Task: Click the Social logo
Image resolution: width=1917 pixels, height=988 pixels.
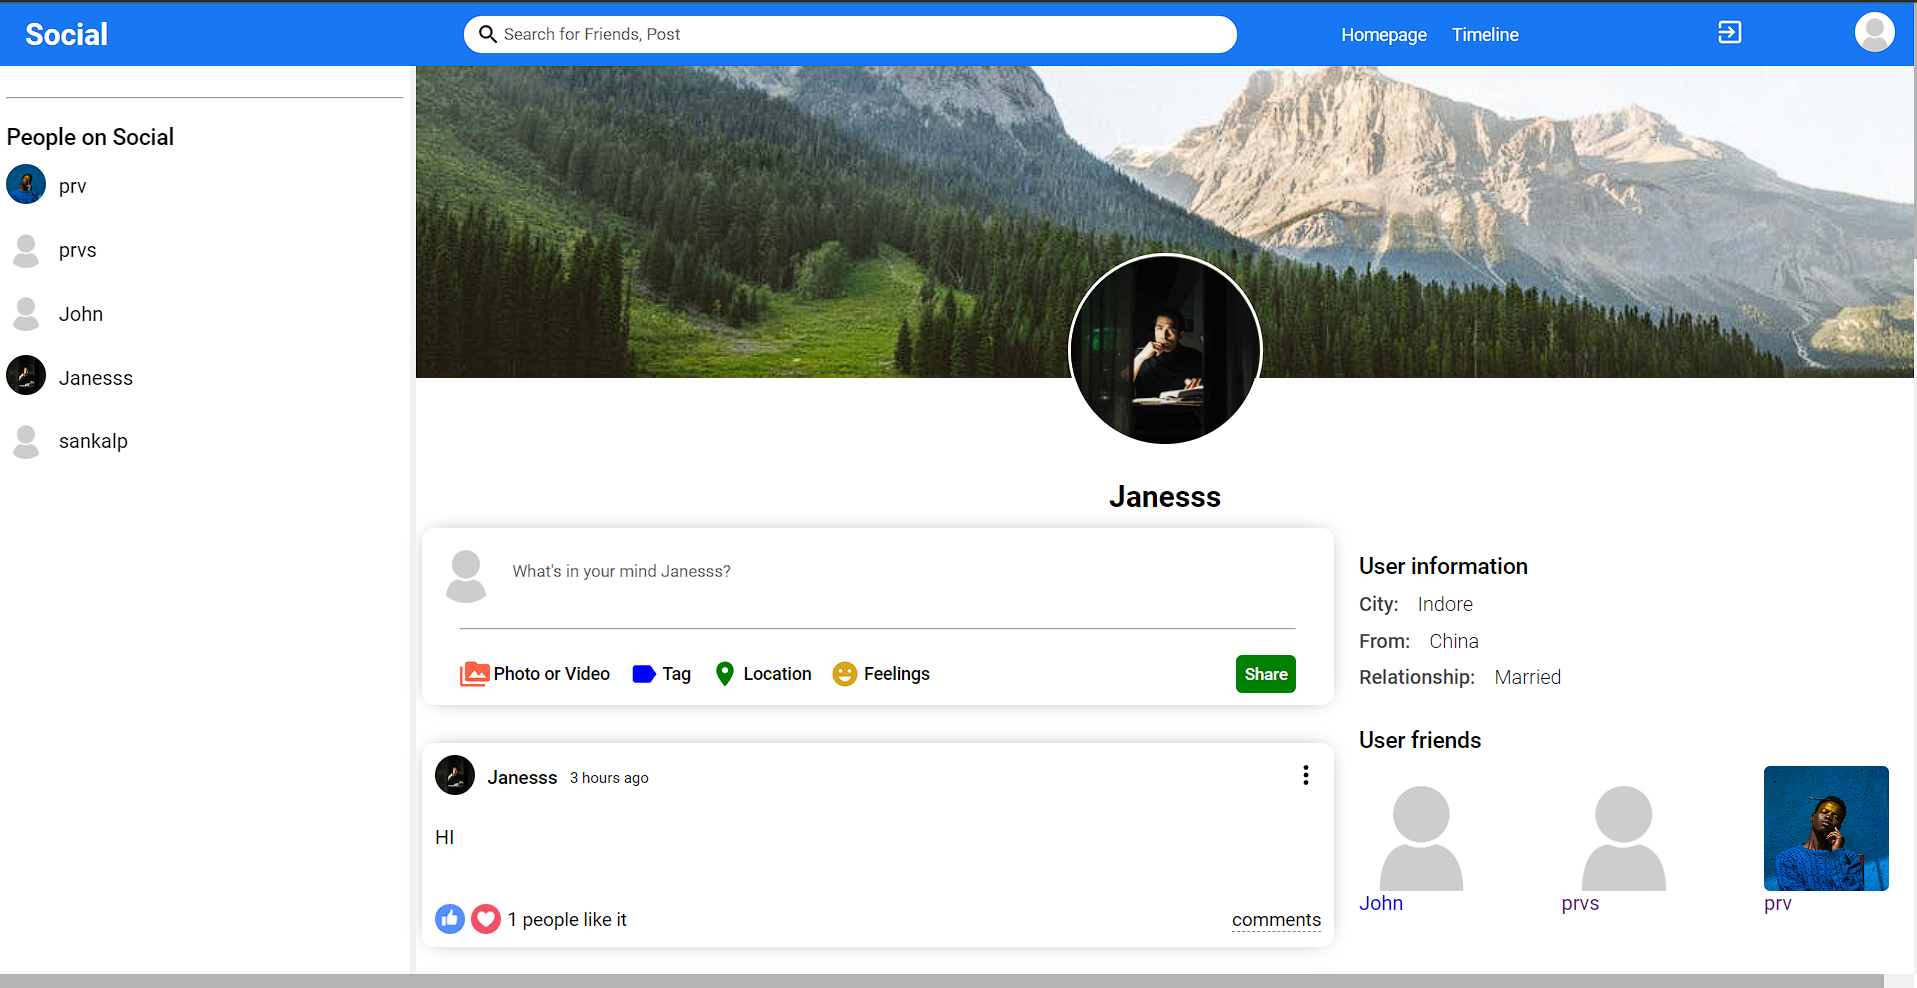Action: click(x=66, y=34)
